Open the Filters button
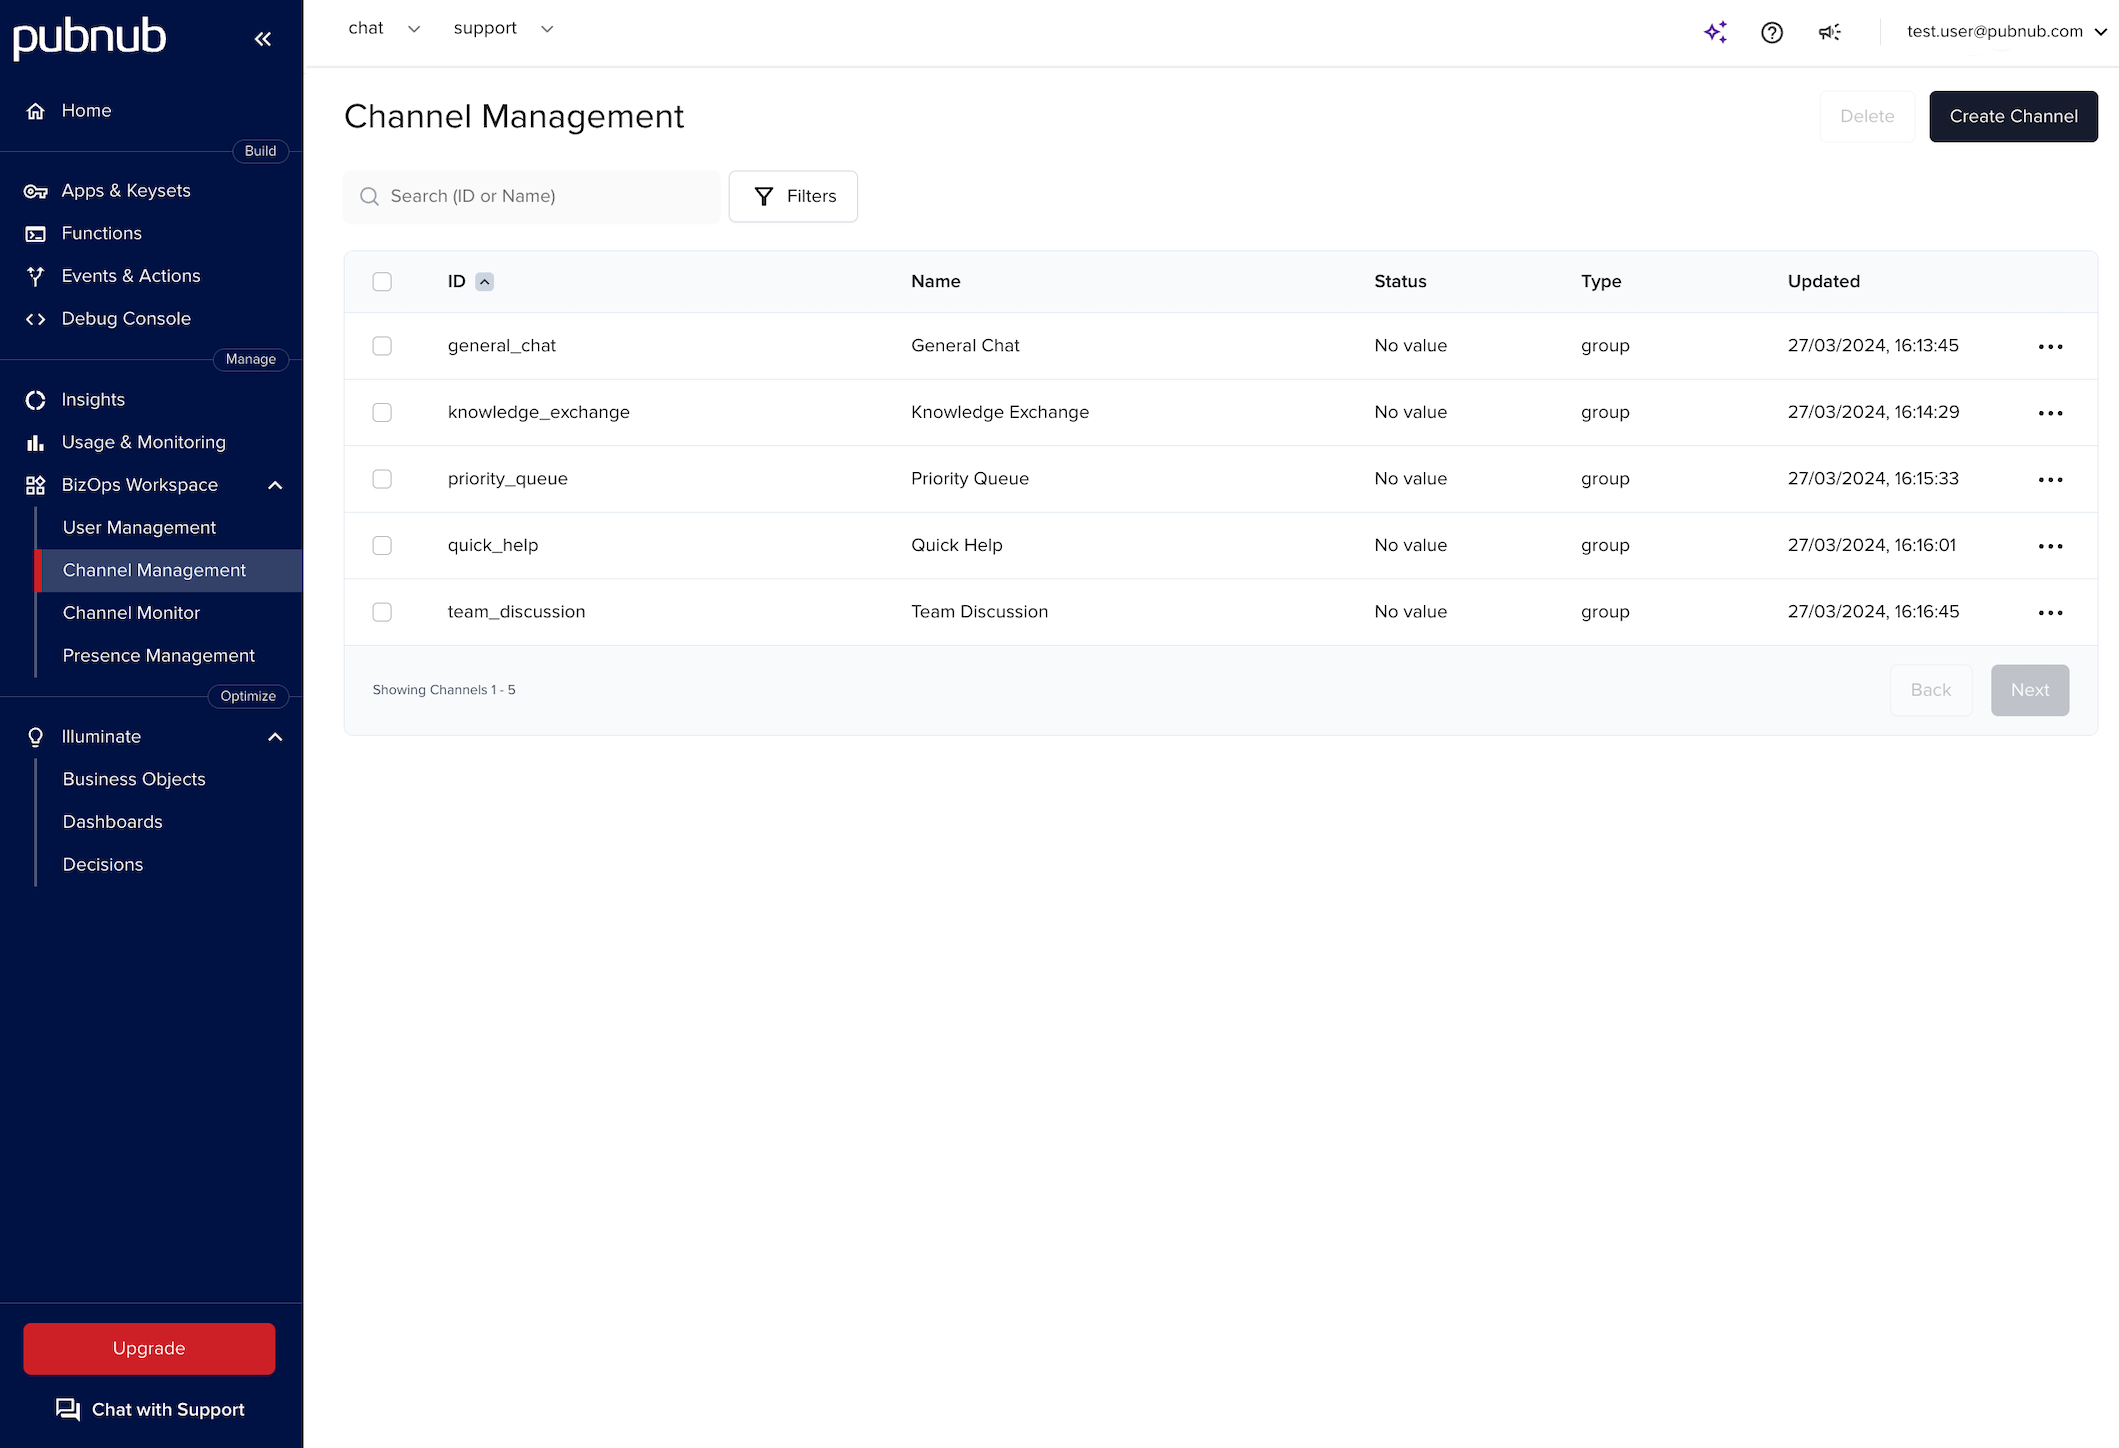The height and width of the screenshot is (1448, 2119). 793,196
